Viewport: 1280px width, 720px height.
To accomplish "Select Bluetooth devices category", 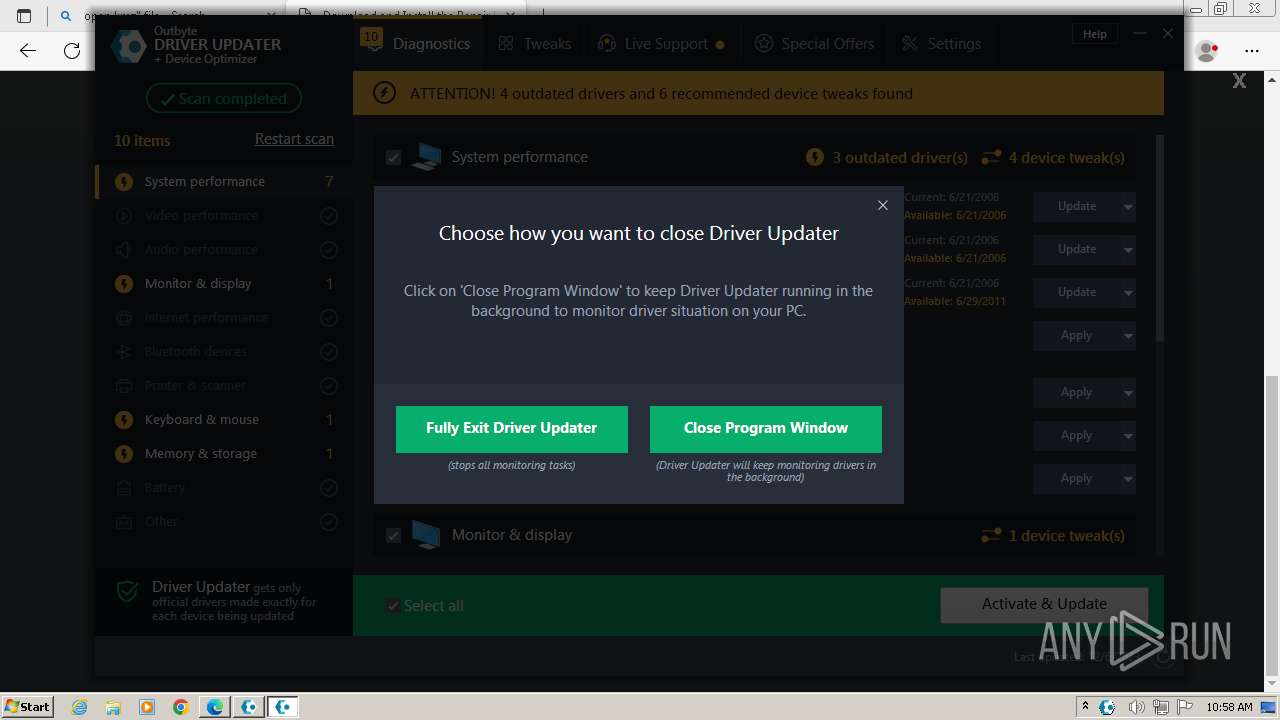I will [x=224, y=351].
